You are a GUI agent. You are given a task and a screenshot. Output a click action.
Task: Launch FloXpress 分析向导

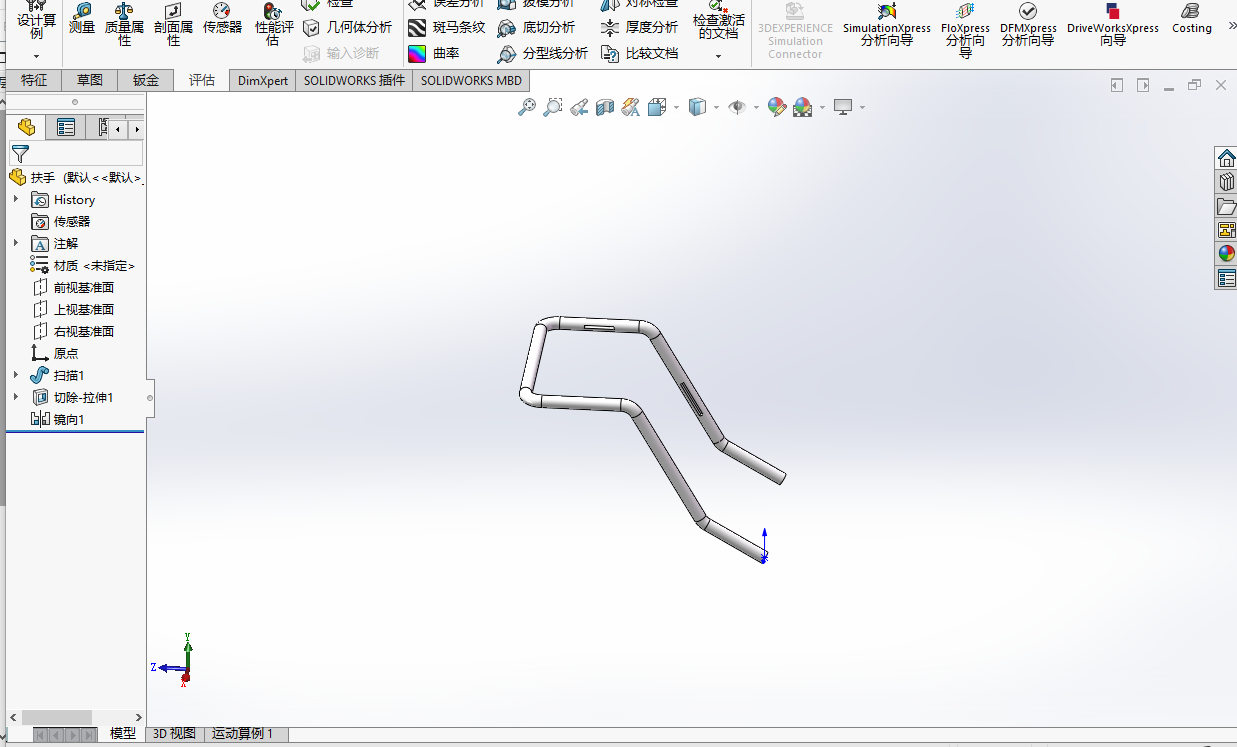965,30
